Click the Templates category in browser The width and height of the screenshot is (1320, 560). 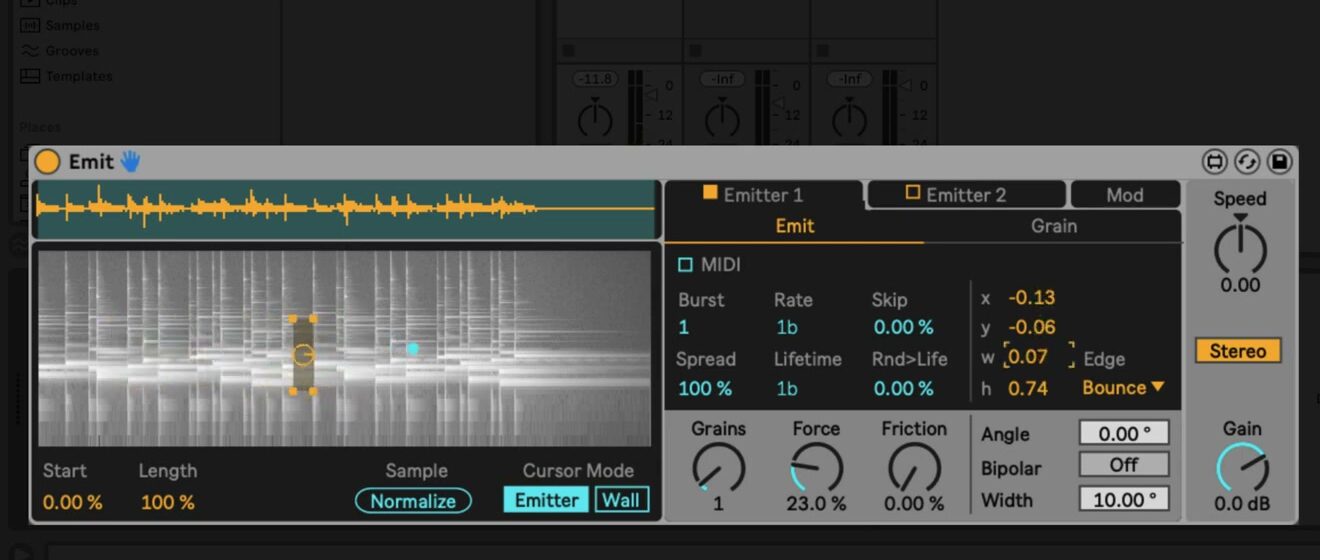[66, 76]
